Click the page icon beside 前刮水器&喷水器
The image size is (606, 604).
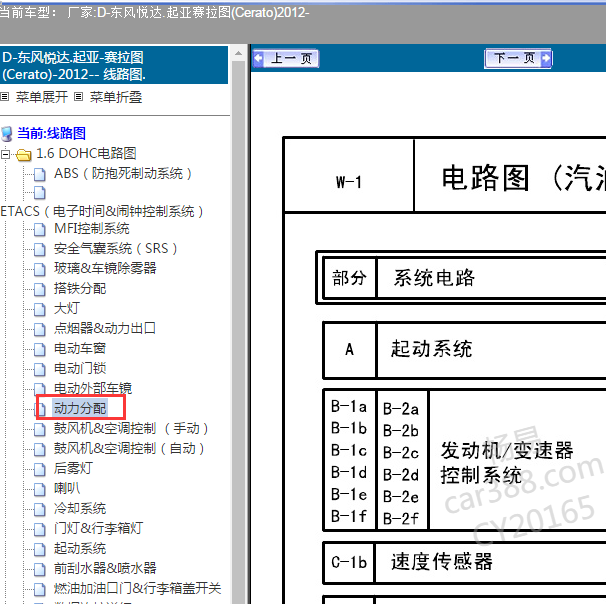[x=39, y=570]
